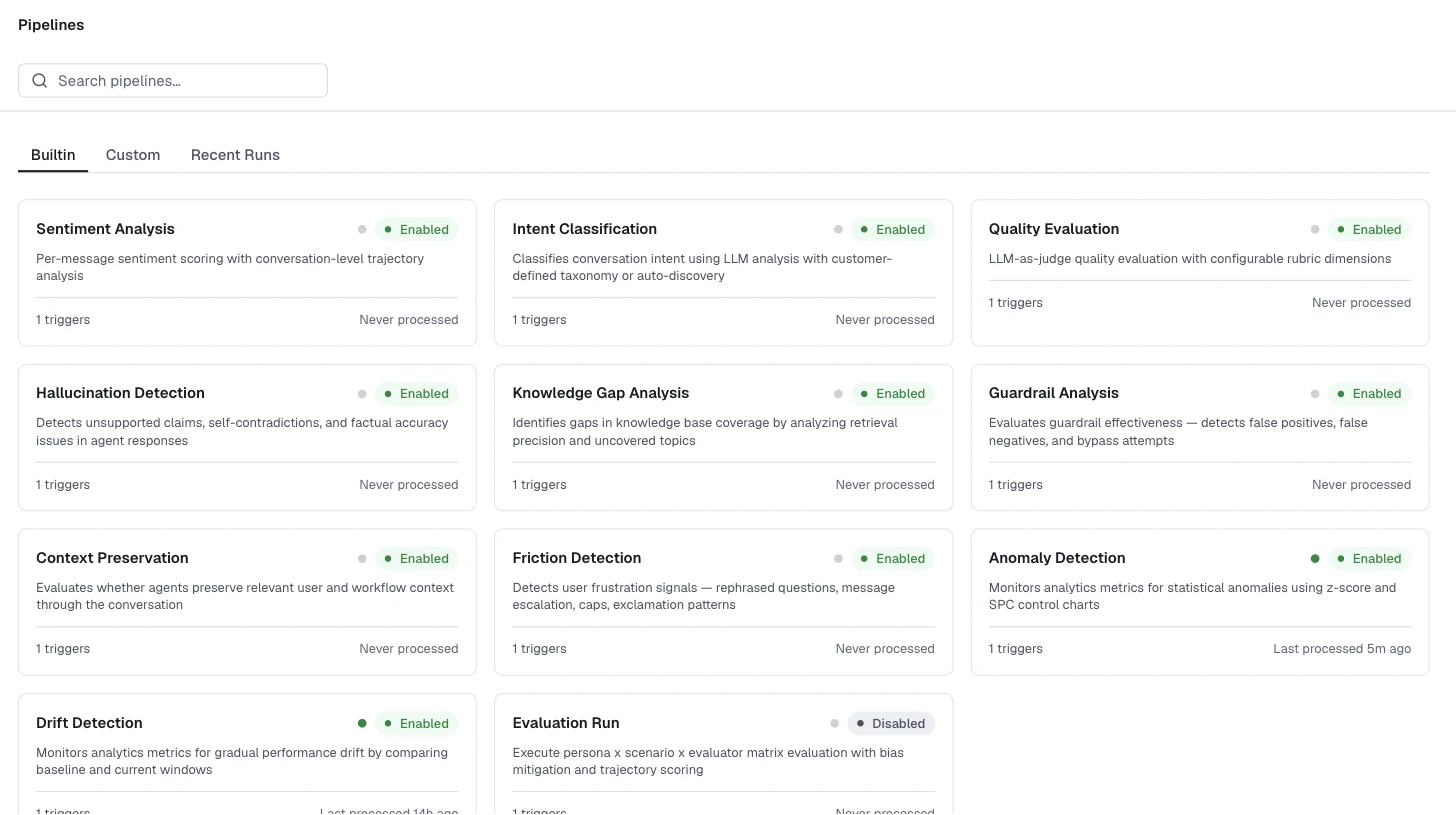Screen dimensions: 1456x815
Task: Toggle Enabled badge on Sentiment Analysis
Action: coord(417,229)
